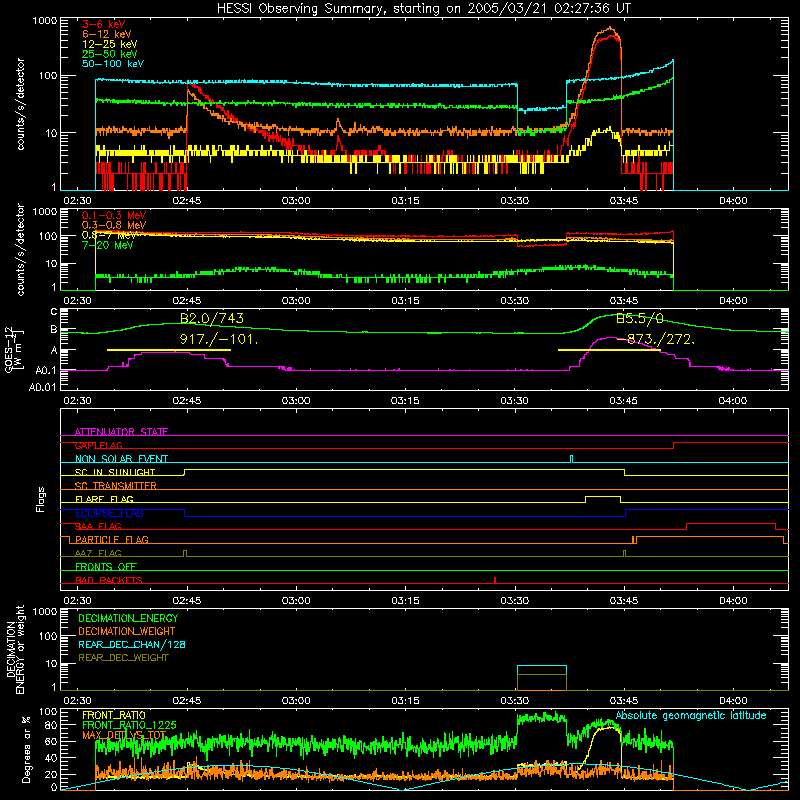The height and width of the screenshot is (800, 800).
Task: Click the cyan rear decimation box at 03:30
Action: click(541, 670)
